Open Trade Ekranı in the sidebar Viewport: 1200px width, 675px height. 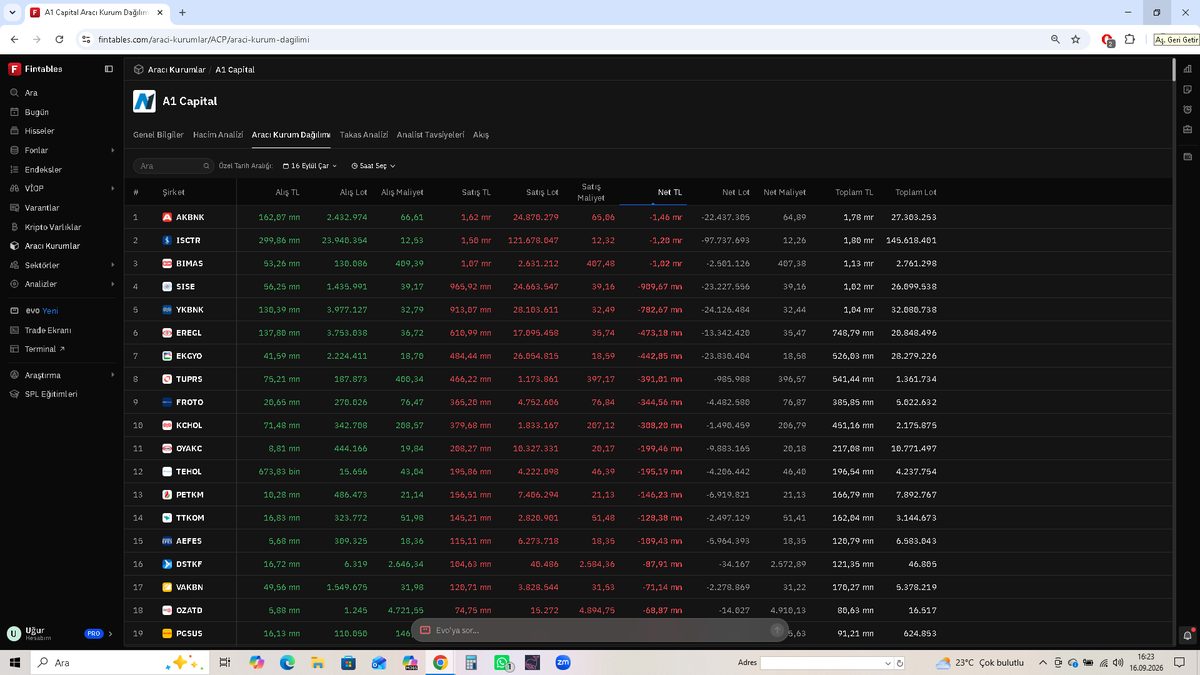[48, 330]
